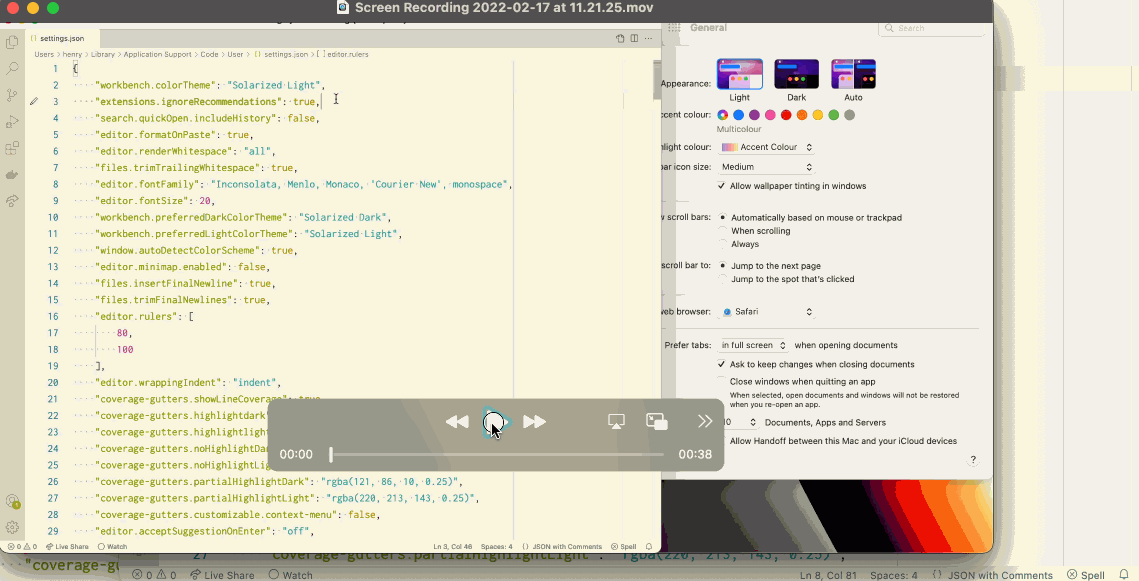
Task: Open the Prefer tabs 'in full screen' dropdown
Action: point(753,346)
